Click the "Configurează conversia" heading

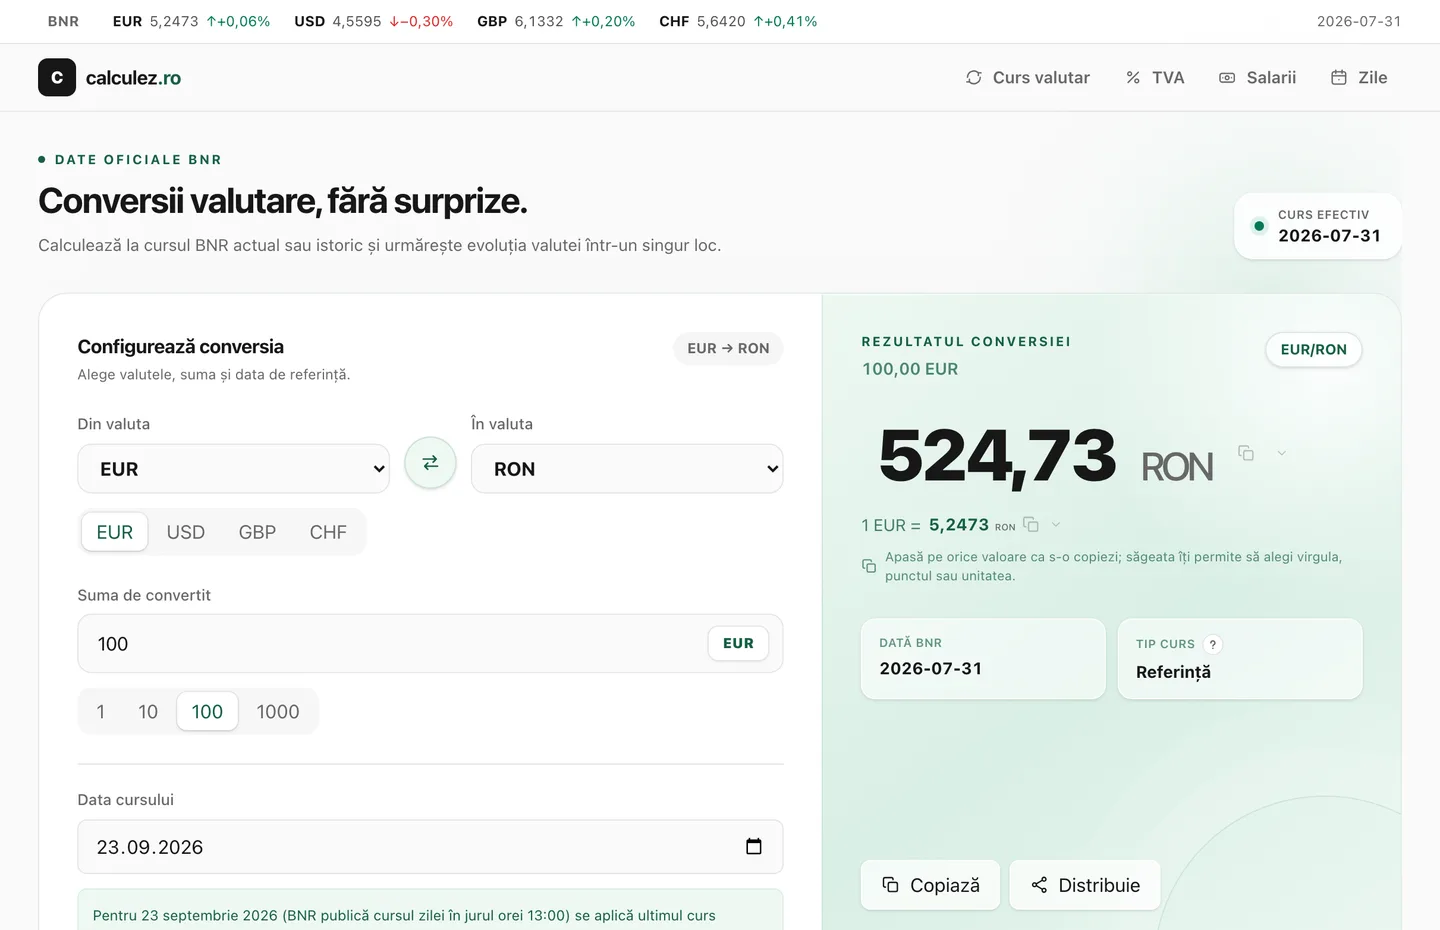pos(181,347)
